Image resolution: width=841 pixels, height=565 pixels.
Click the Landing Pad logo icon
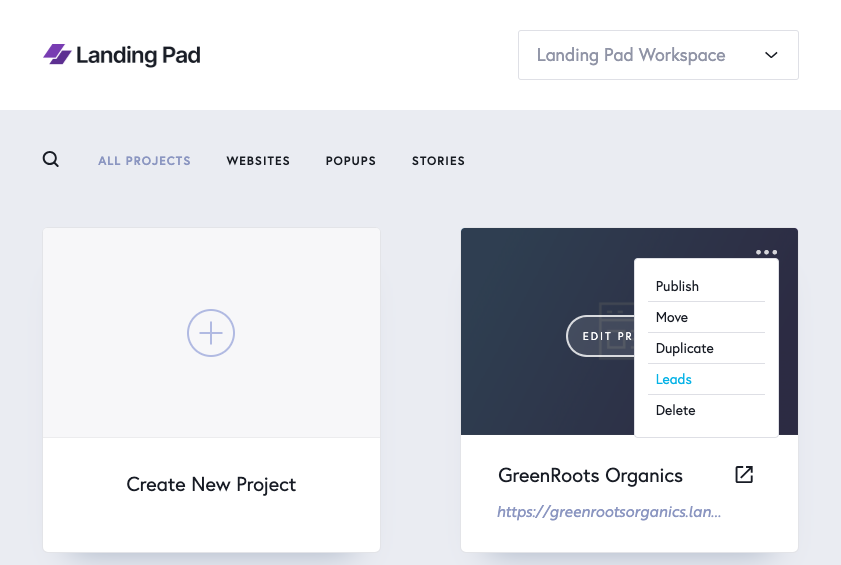tap(57, 55)
